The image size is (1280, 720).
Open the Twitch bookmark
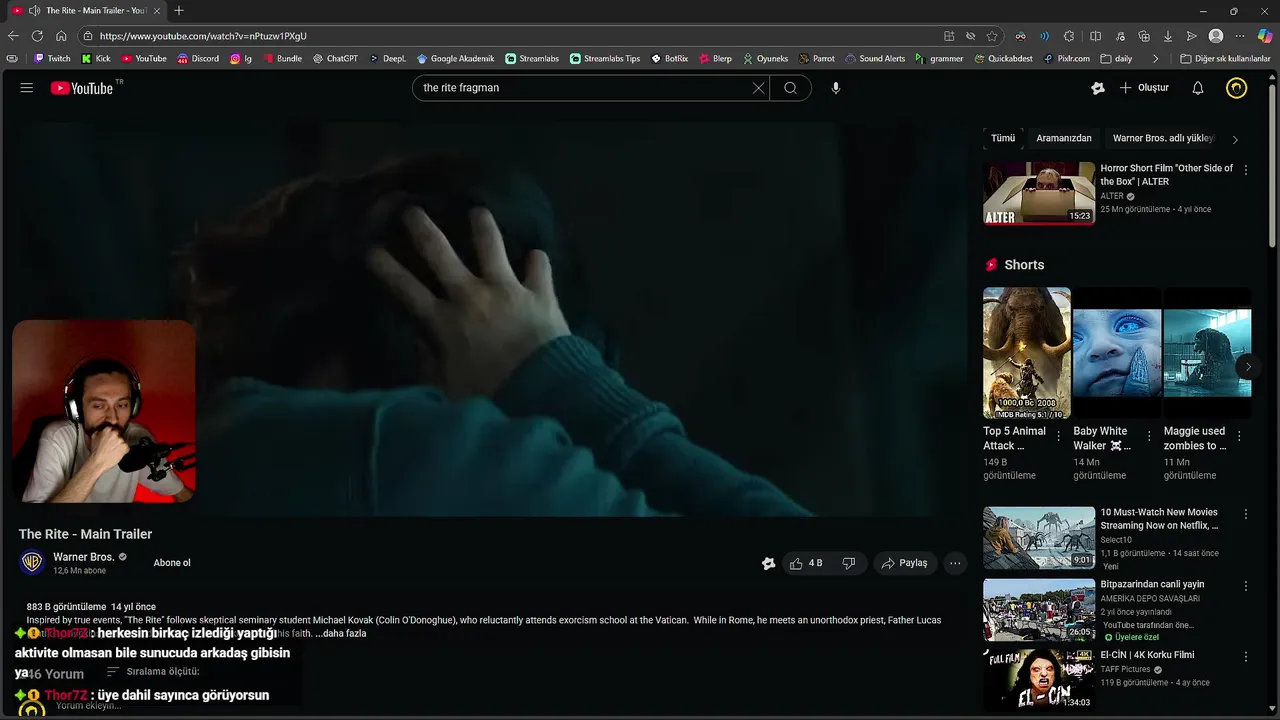click(52, 59)
